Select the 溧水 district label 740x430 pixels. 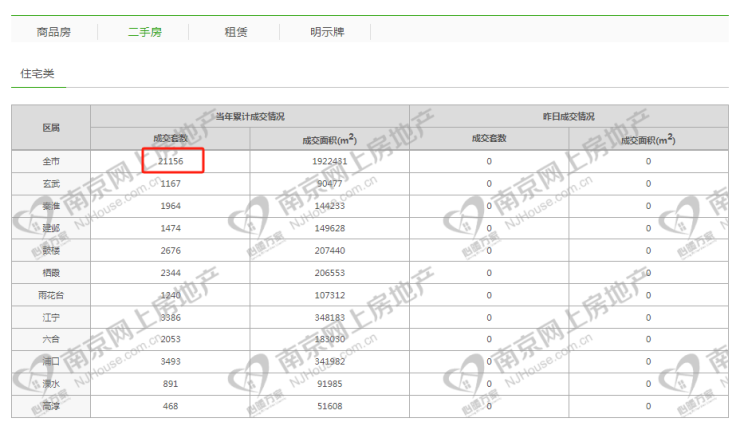(51, 384)
